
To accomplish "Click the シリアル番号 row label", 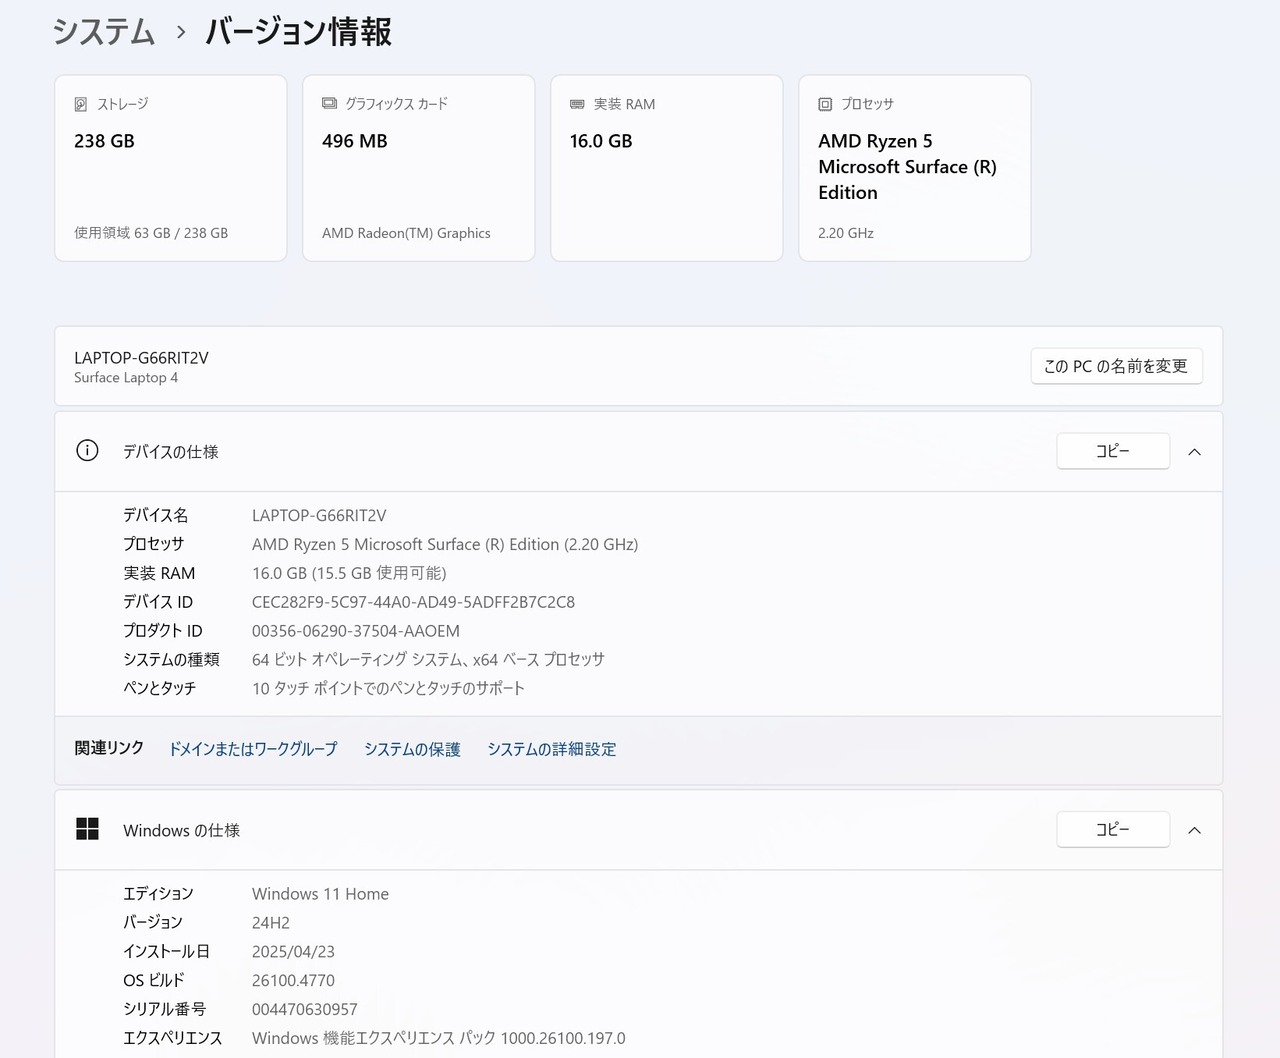I will [164, 1010].
